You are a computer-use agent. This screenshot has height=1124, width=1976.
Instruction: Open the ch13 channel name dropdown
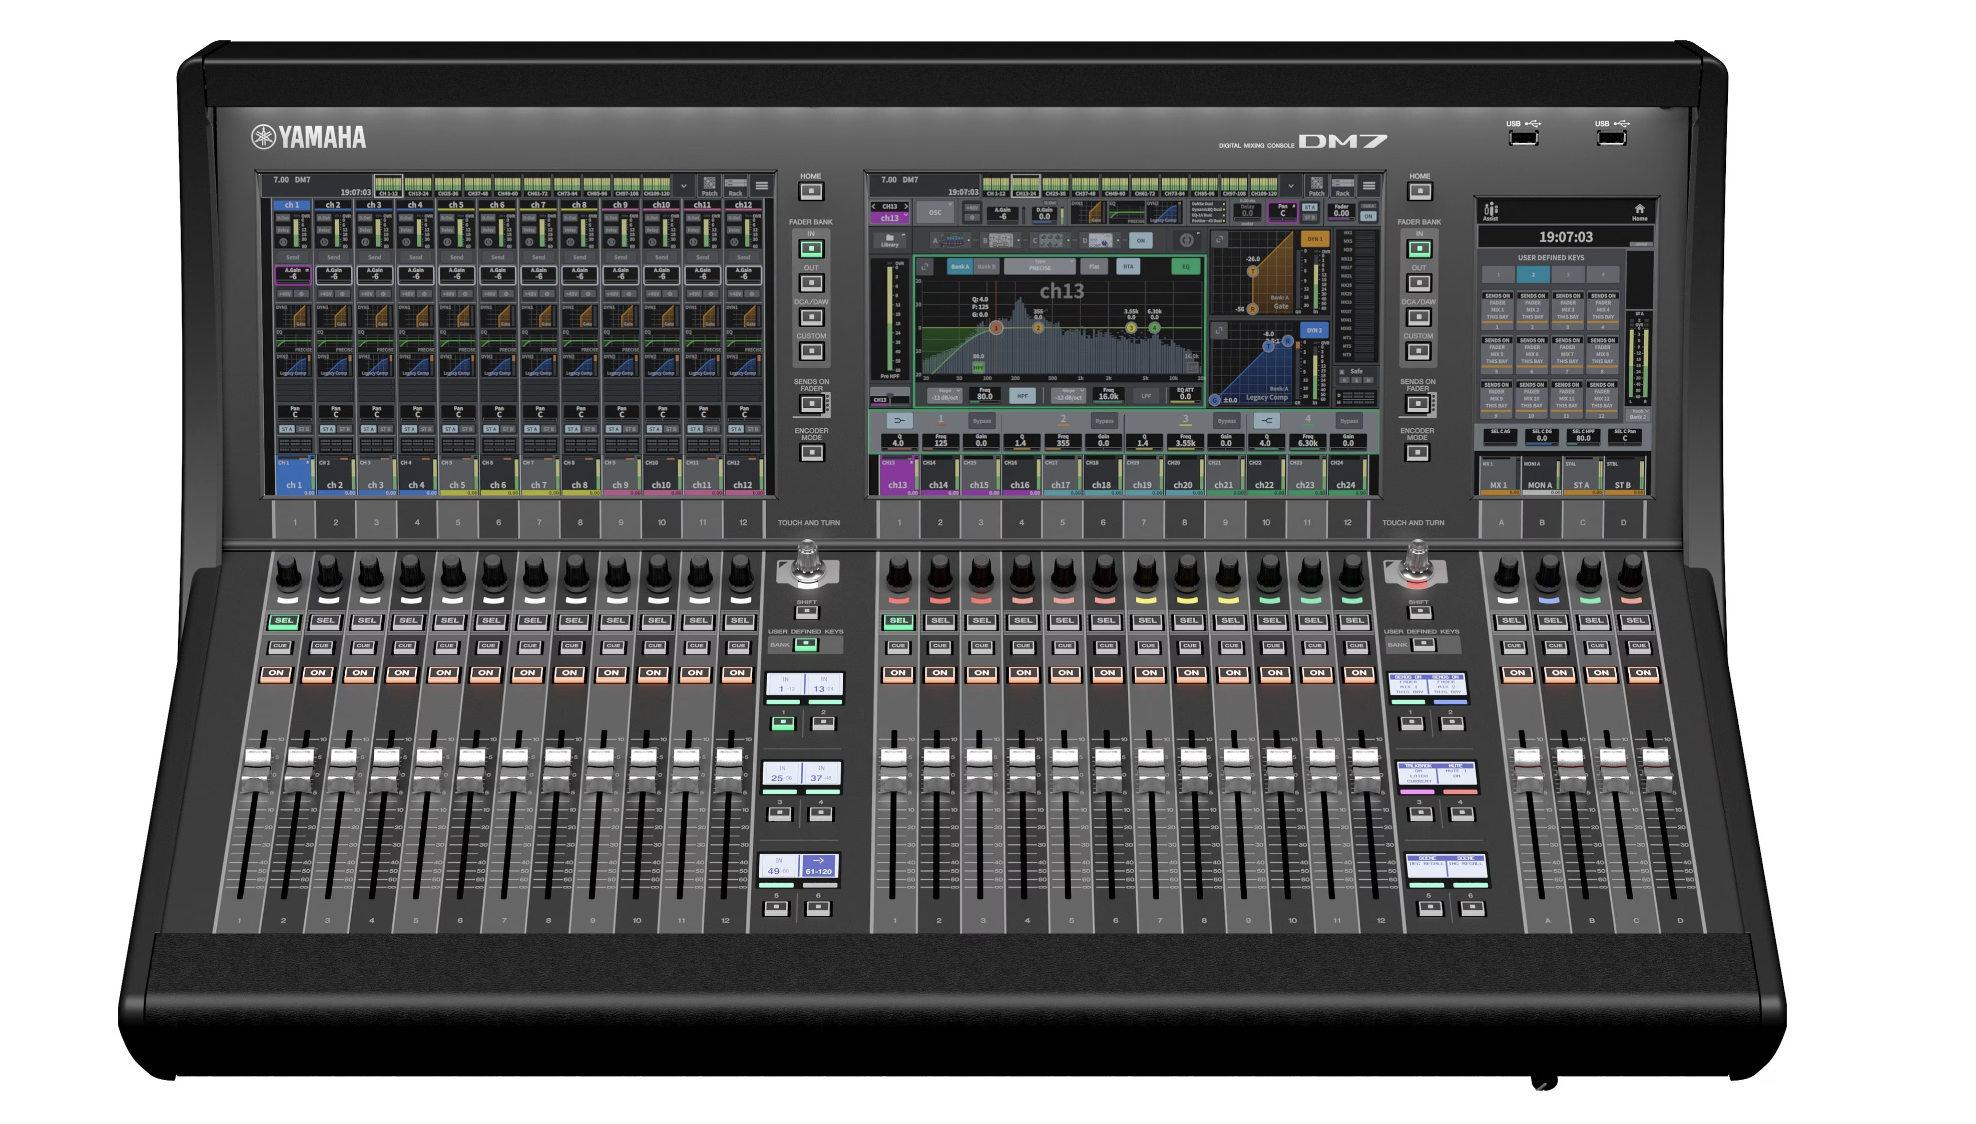tap(890, 218)
